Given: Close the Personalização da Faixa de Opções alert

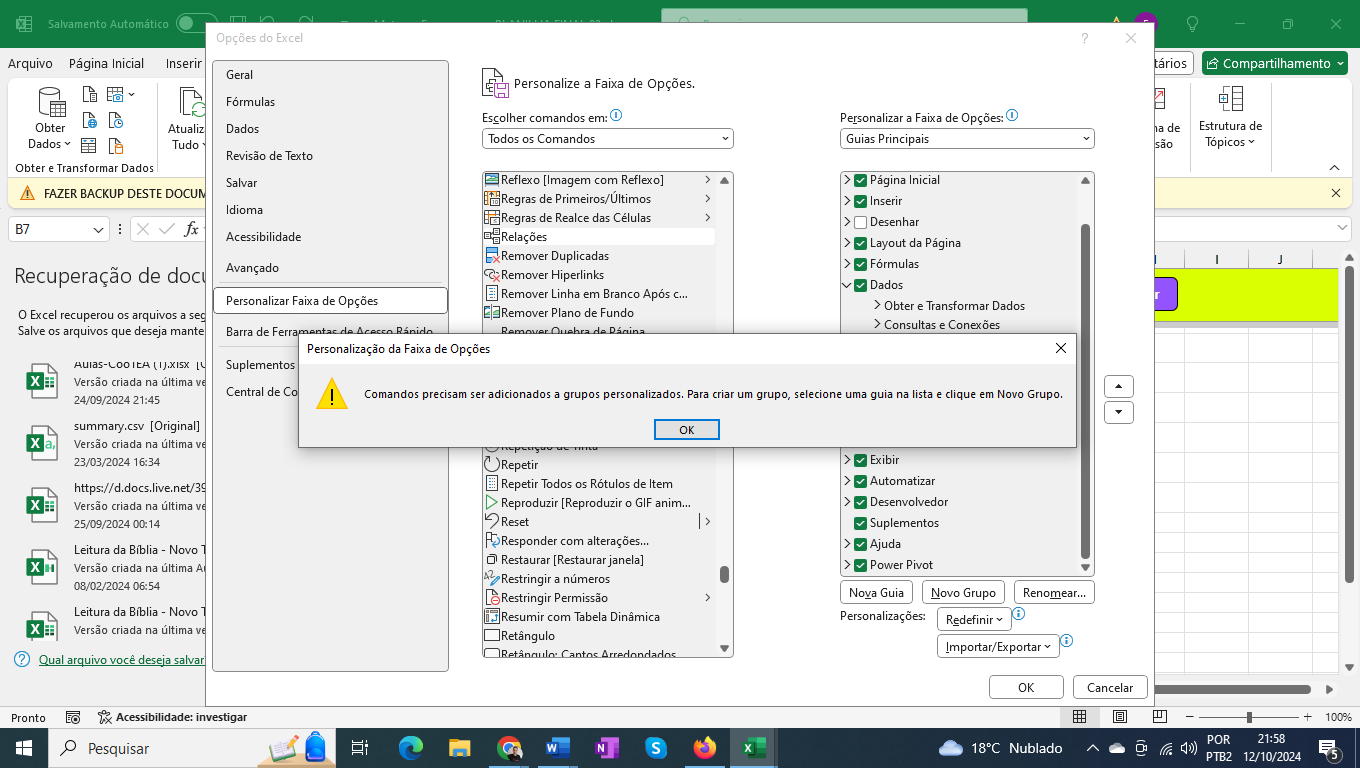Looking at the screenshot, I should tap(1061, 348).
